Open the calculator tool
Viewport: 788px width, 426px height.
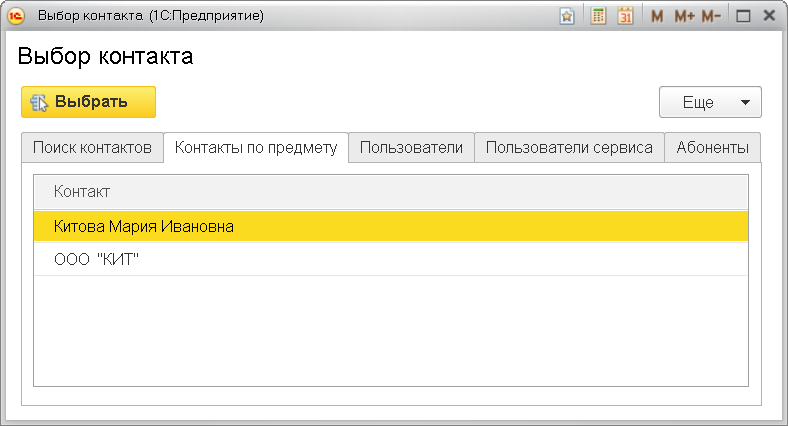[599, 16]
